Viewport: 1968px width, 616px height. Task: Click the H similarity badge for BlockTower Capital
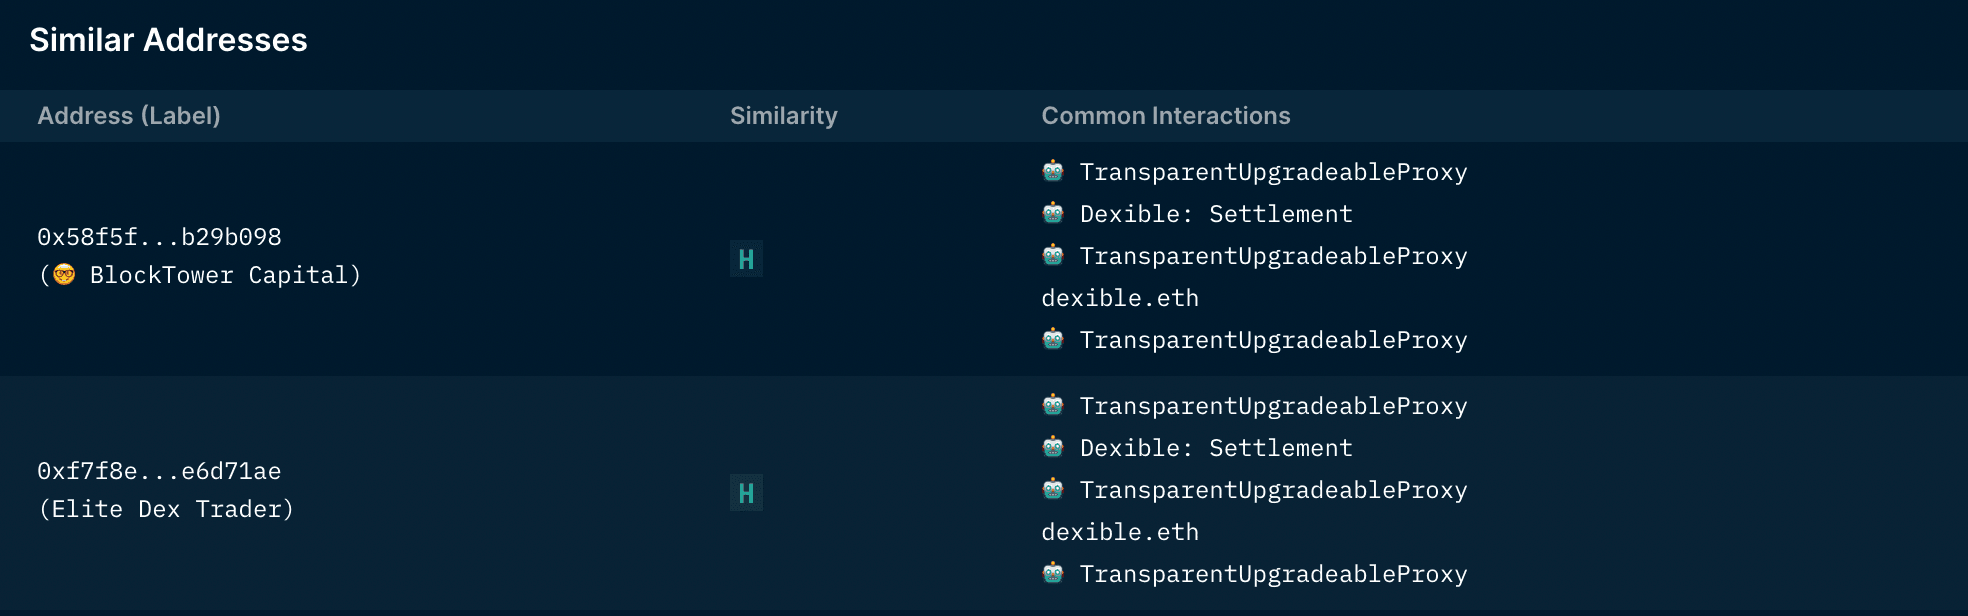(746, 259)
